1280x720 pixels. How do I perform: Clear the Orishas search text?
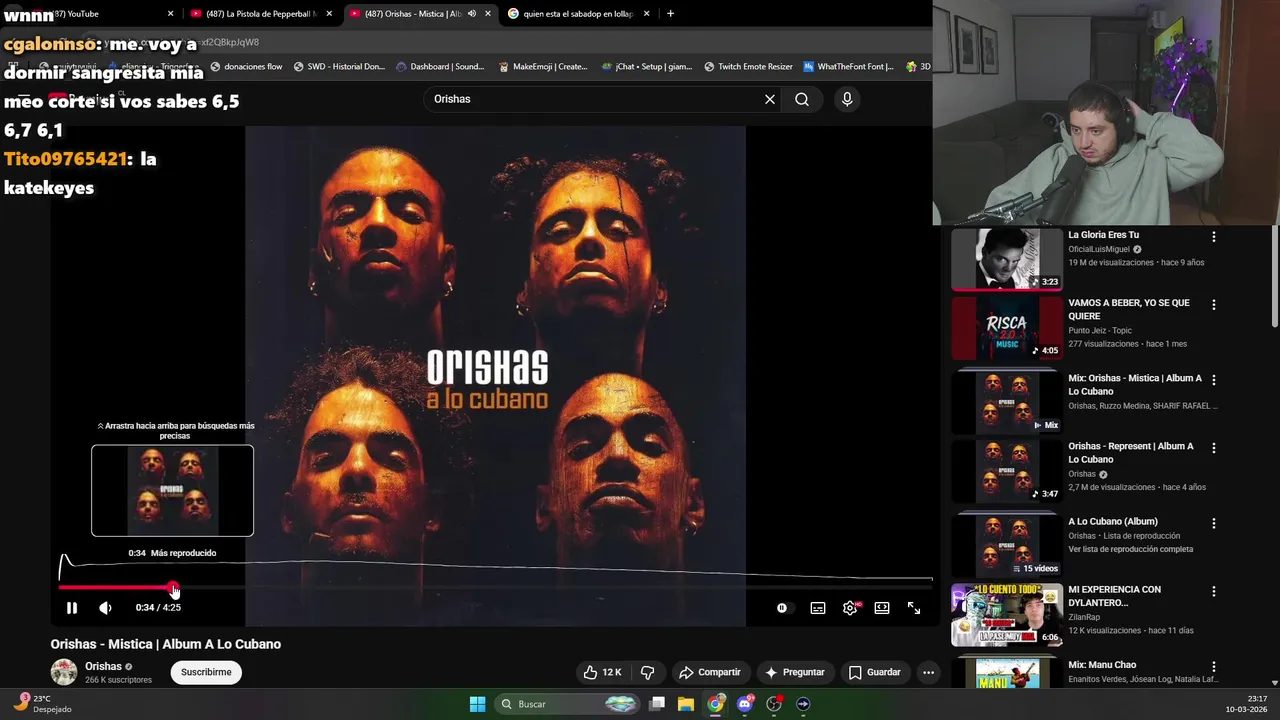point(770,99)
